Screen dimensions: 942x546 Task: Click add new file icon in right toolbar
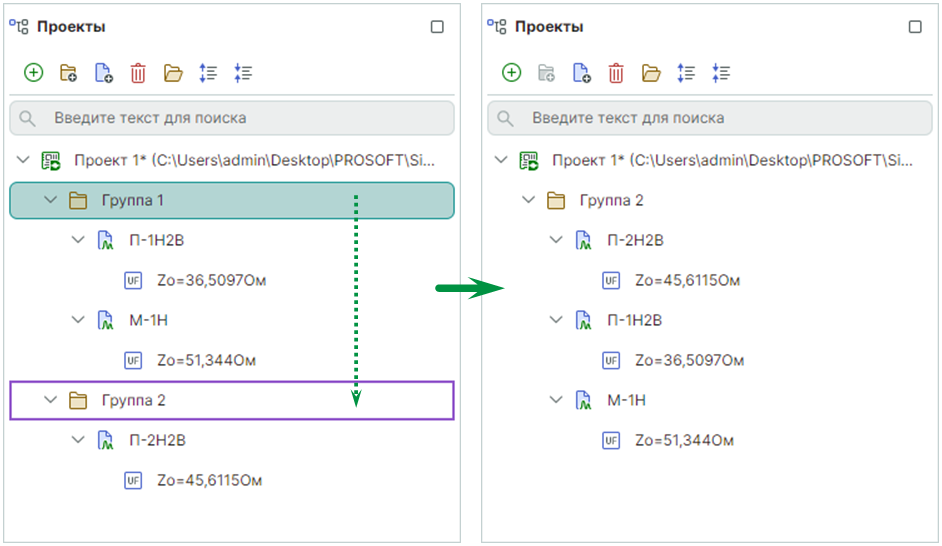(581, 72)
